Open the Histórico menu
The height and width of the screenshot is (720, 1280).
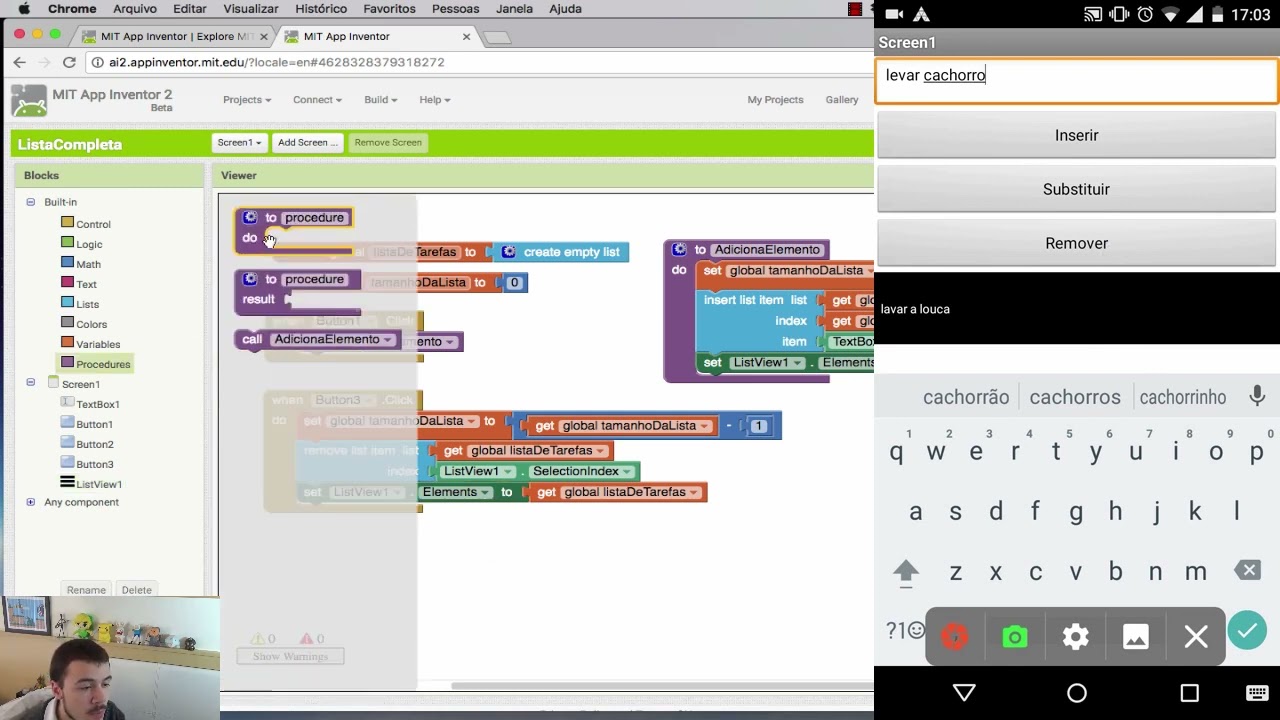tap(321, 9)
